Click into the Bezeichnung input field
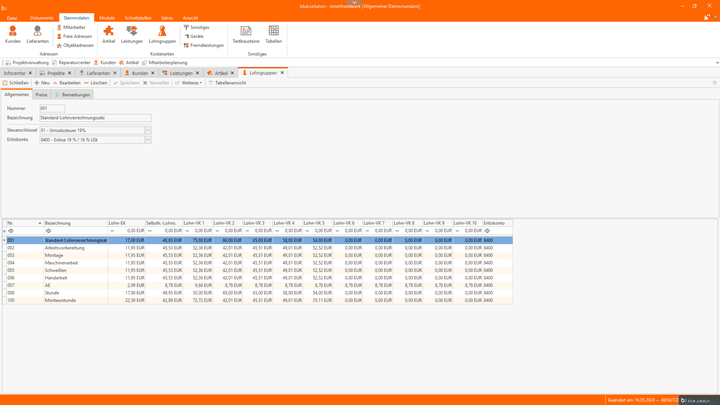This screenshot has width=720, height=405. (95, 118)
